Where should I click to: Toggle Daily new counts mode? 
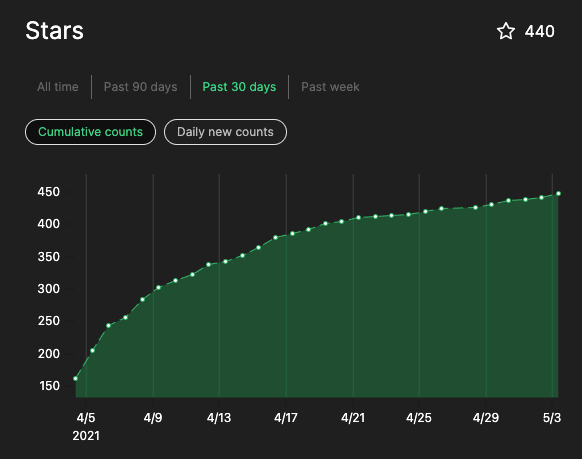click(225, 132)
